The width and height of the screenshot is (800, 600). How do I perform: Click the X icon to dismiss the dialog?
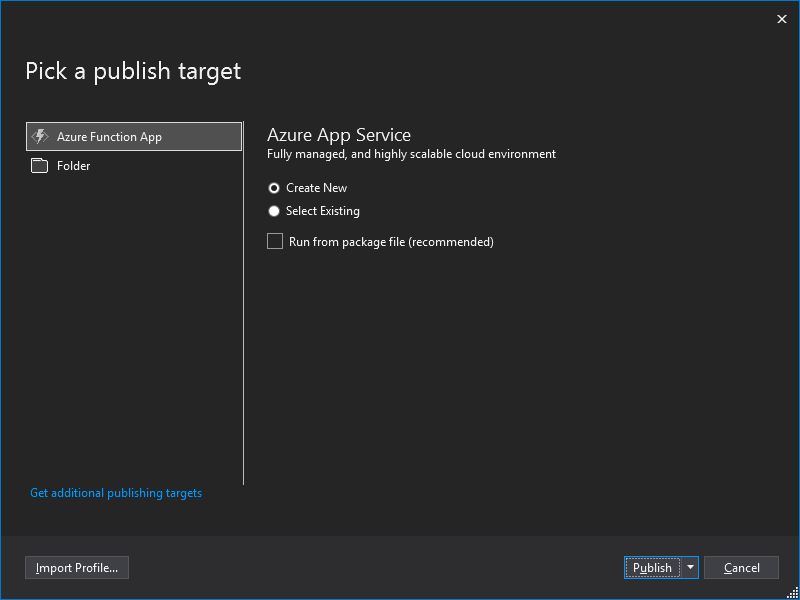[x=782, y=18]
